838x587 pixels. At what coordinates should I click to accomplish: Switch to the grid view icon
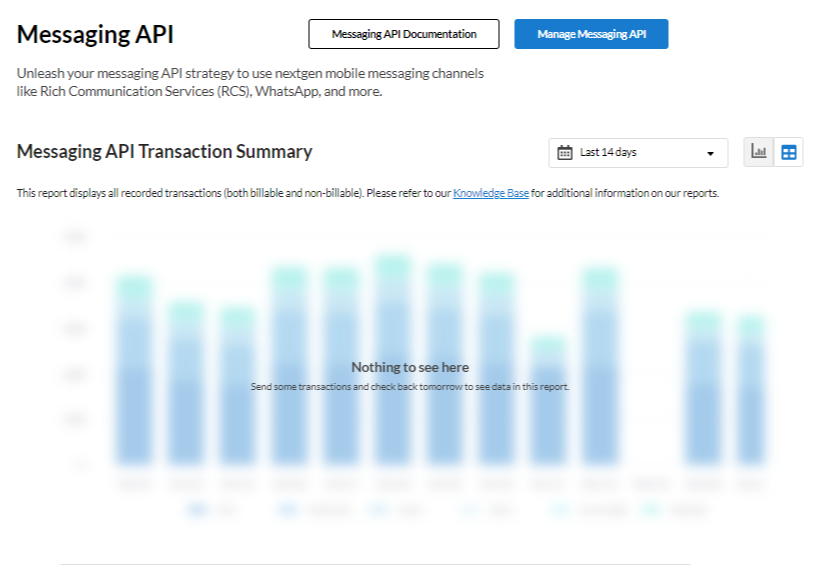coord(789,152)
